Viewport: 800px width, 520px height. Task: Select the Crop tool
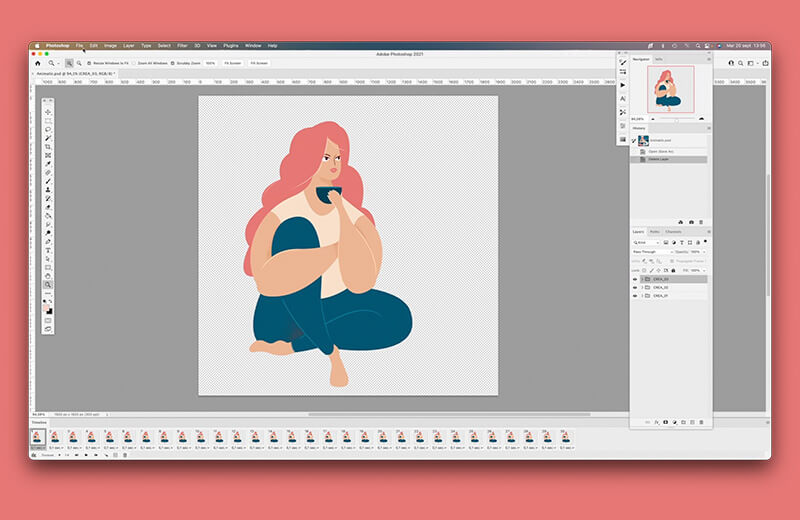click(48, 146)
